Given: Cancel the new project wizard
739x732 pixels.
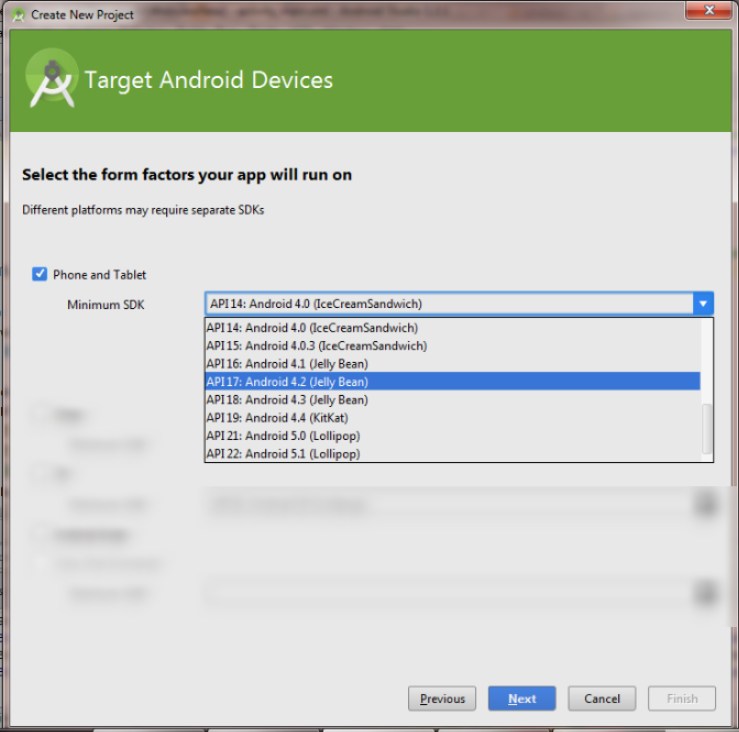Looking at the screenshot, I should tap(602, 698).
